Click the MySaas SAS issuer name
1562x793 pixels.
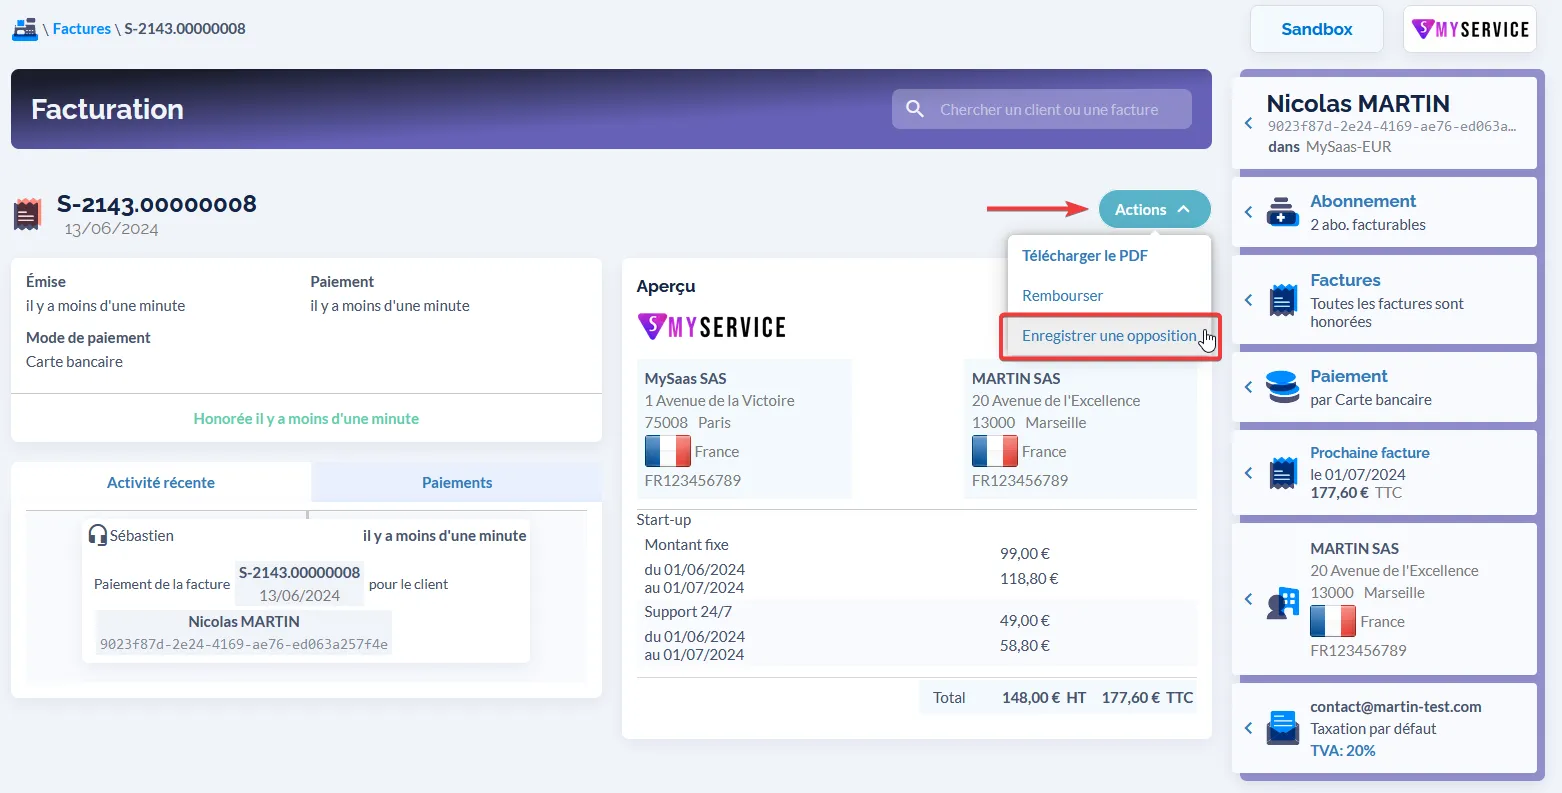(685, 378)
